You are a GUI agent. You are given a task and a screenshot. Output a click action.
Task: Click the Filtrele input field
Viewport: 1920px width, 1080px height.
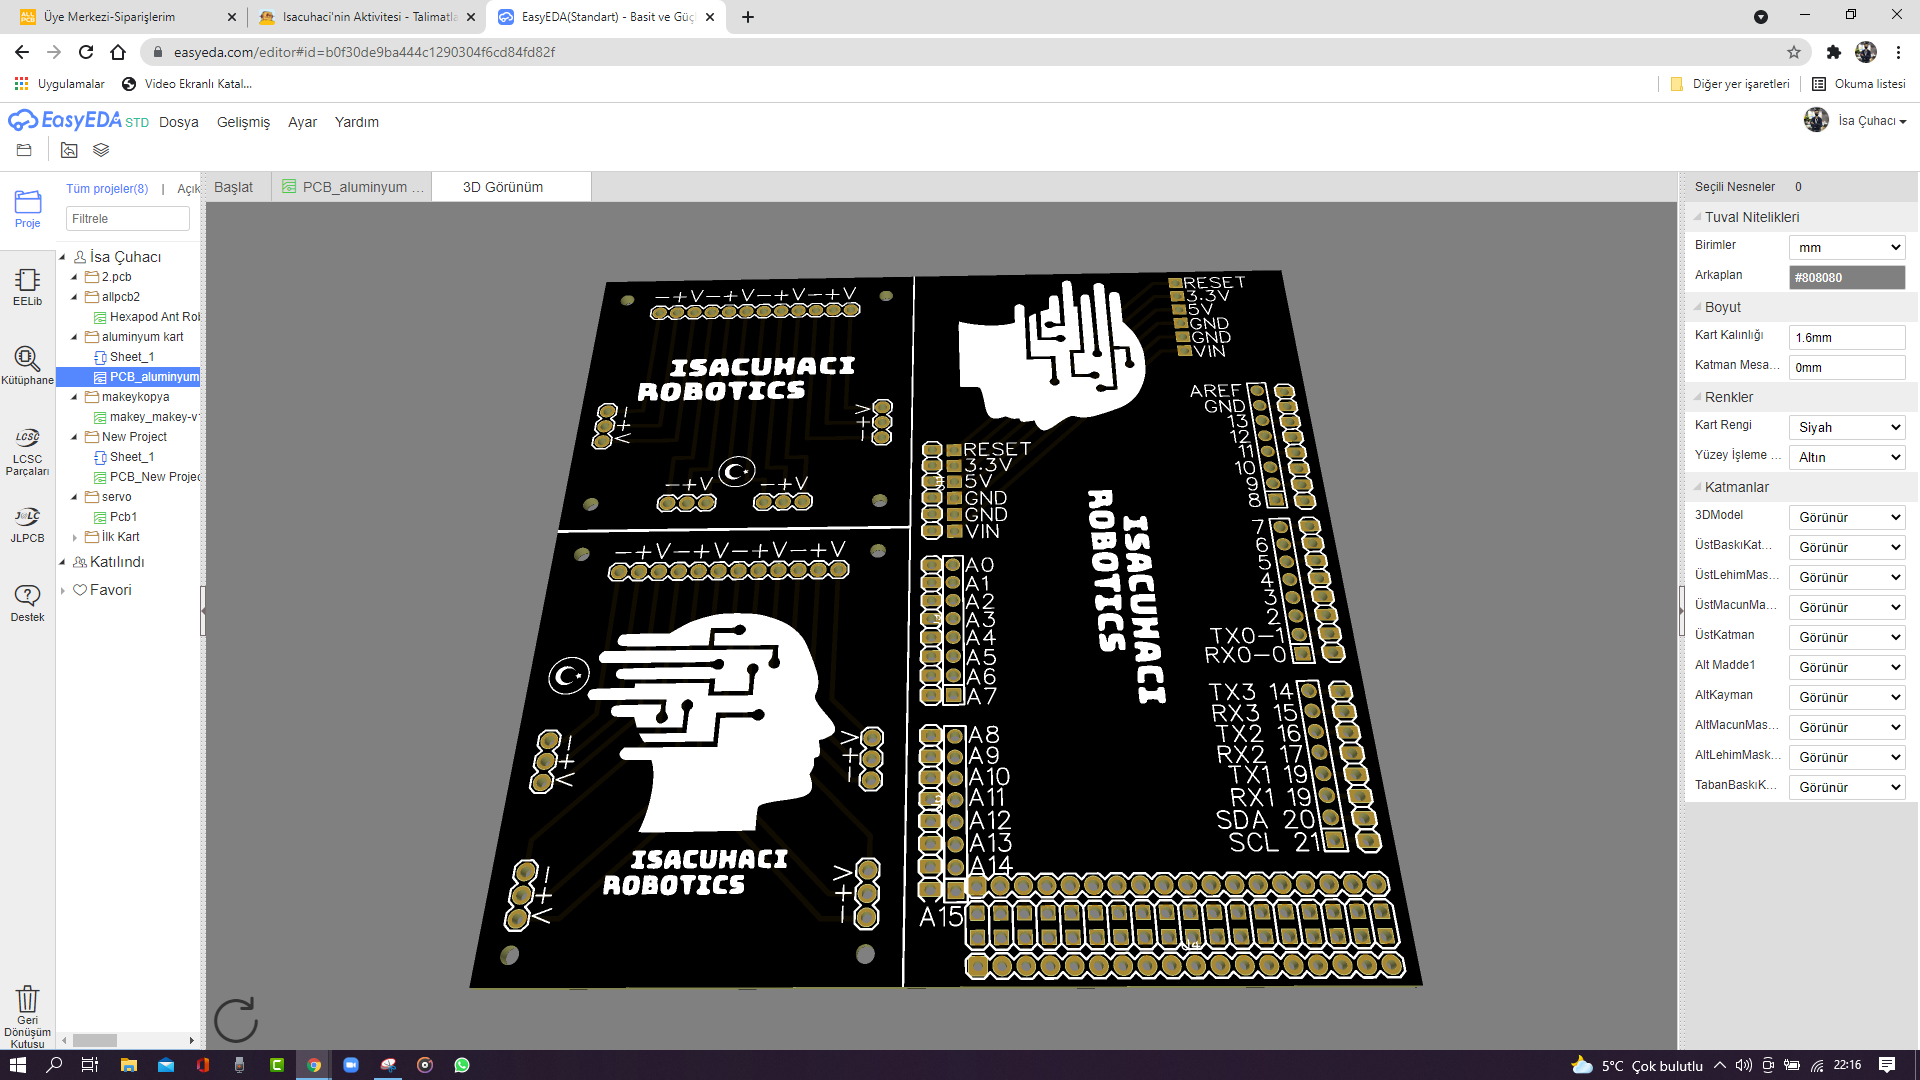pyautogui.click(x=127, y=218)
